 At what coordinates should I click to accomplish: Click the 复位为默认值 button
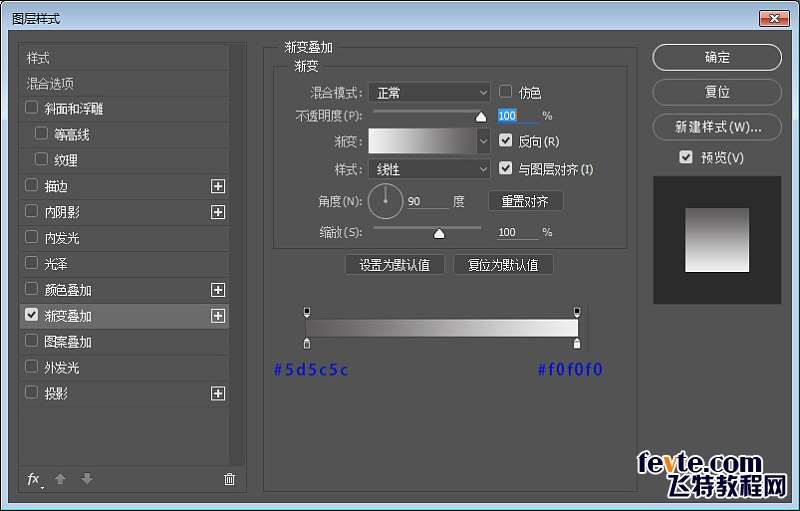point(503,265)
